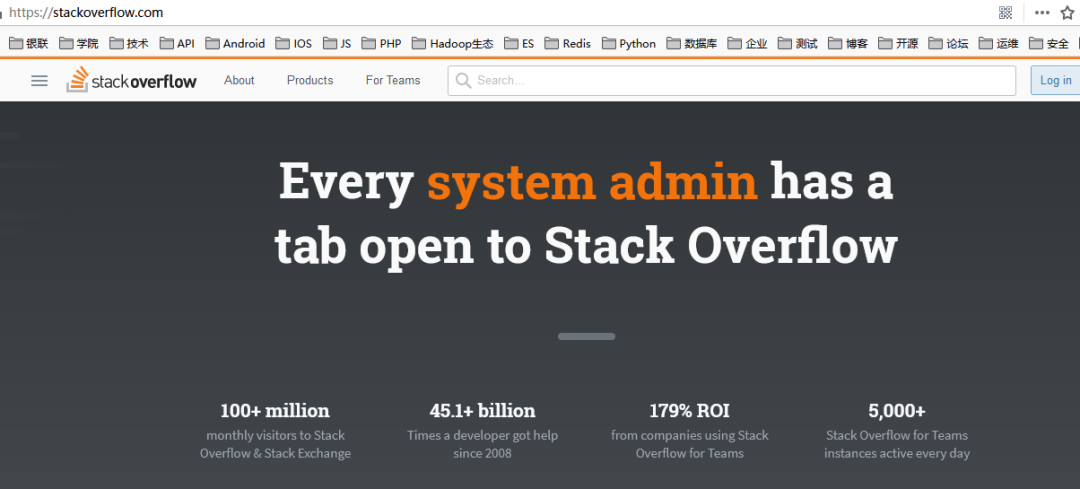Image resolution: width=1080 pixels, height=489 pixels.
Task: Open the 技术 bookmark folder
Action: click(x=129, y=43)
